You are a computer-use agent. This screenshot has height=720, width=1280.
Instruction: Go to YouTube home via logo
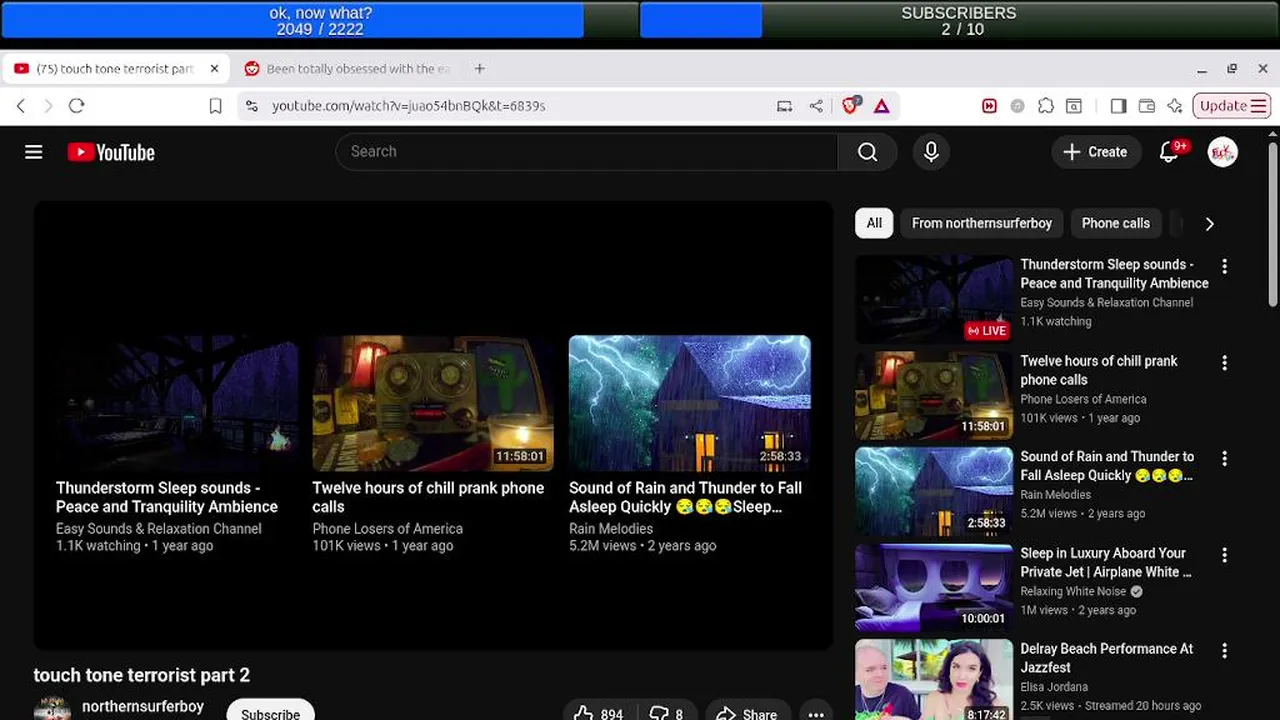(111, 152)
